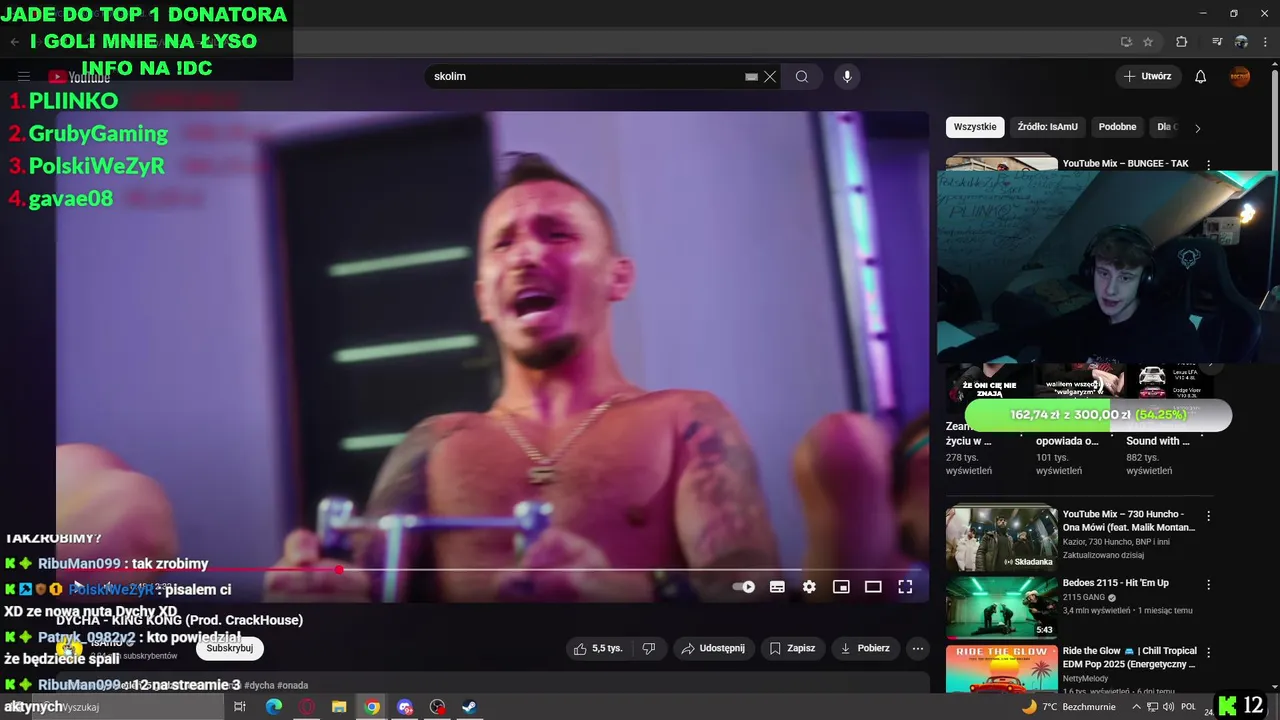Toggle fullscreen on the video player
This screenshot has width=1280, height=720.
point(905,587)
